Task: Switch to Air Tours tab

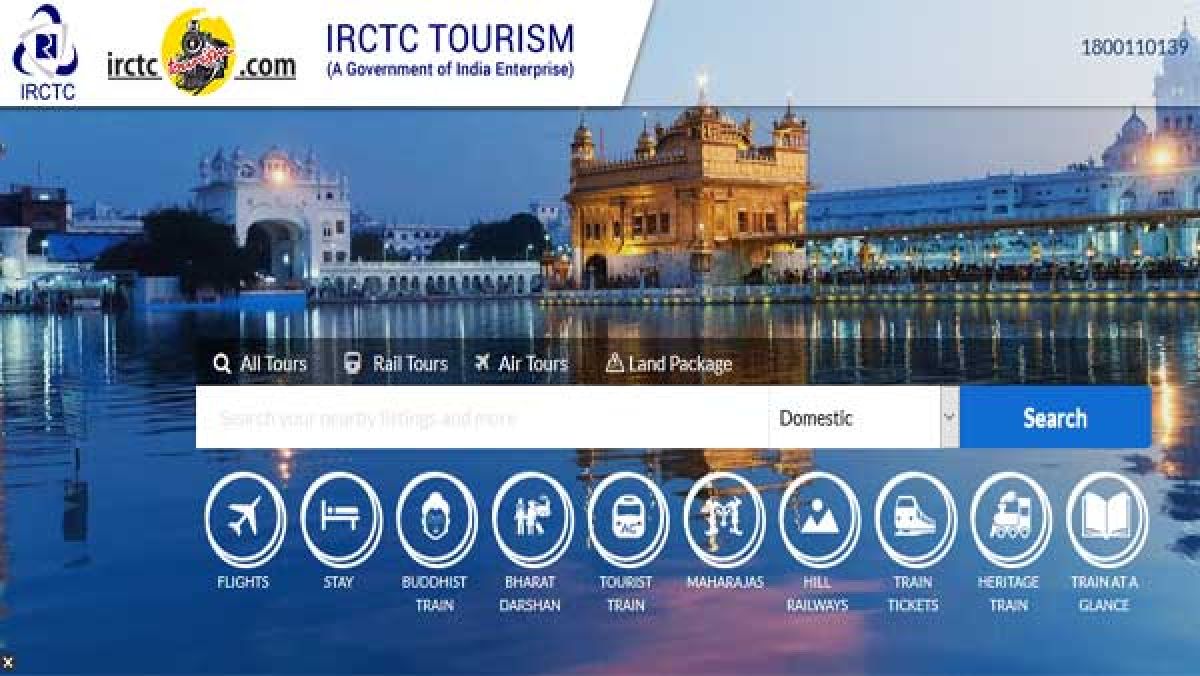Action: tap(521, 364)
